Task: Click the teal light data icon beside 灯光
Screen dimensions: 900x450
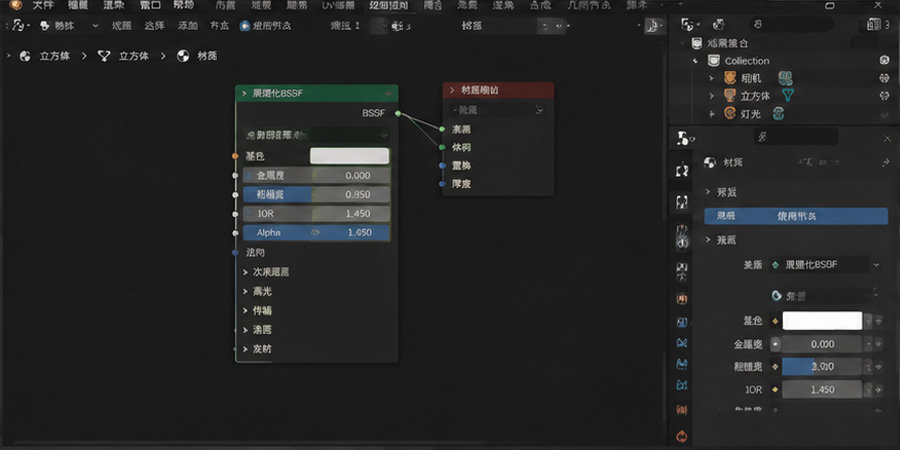Action: pyautogui.click(x=778, y=114)
